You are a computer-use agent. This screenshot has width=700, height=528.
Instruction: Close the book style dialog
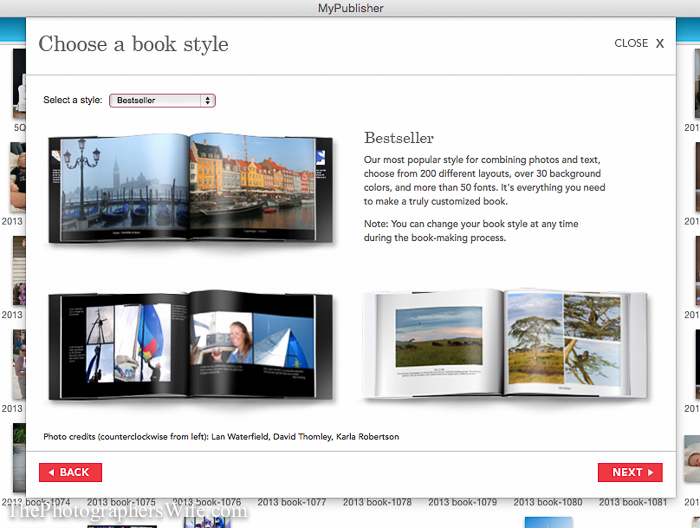639,43
